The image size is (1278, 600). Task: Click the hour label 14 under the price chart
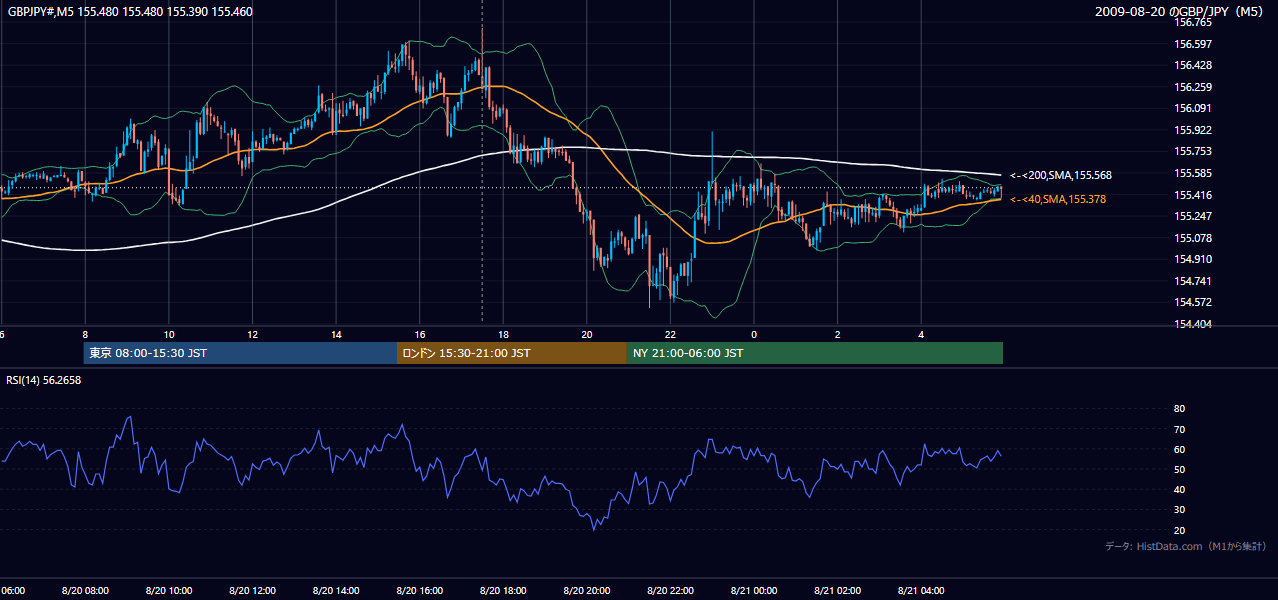(337, 335)
